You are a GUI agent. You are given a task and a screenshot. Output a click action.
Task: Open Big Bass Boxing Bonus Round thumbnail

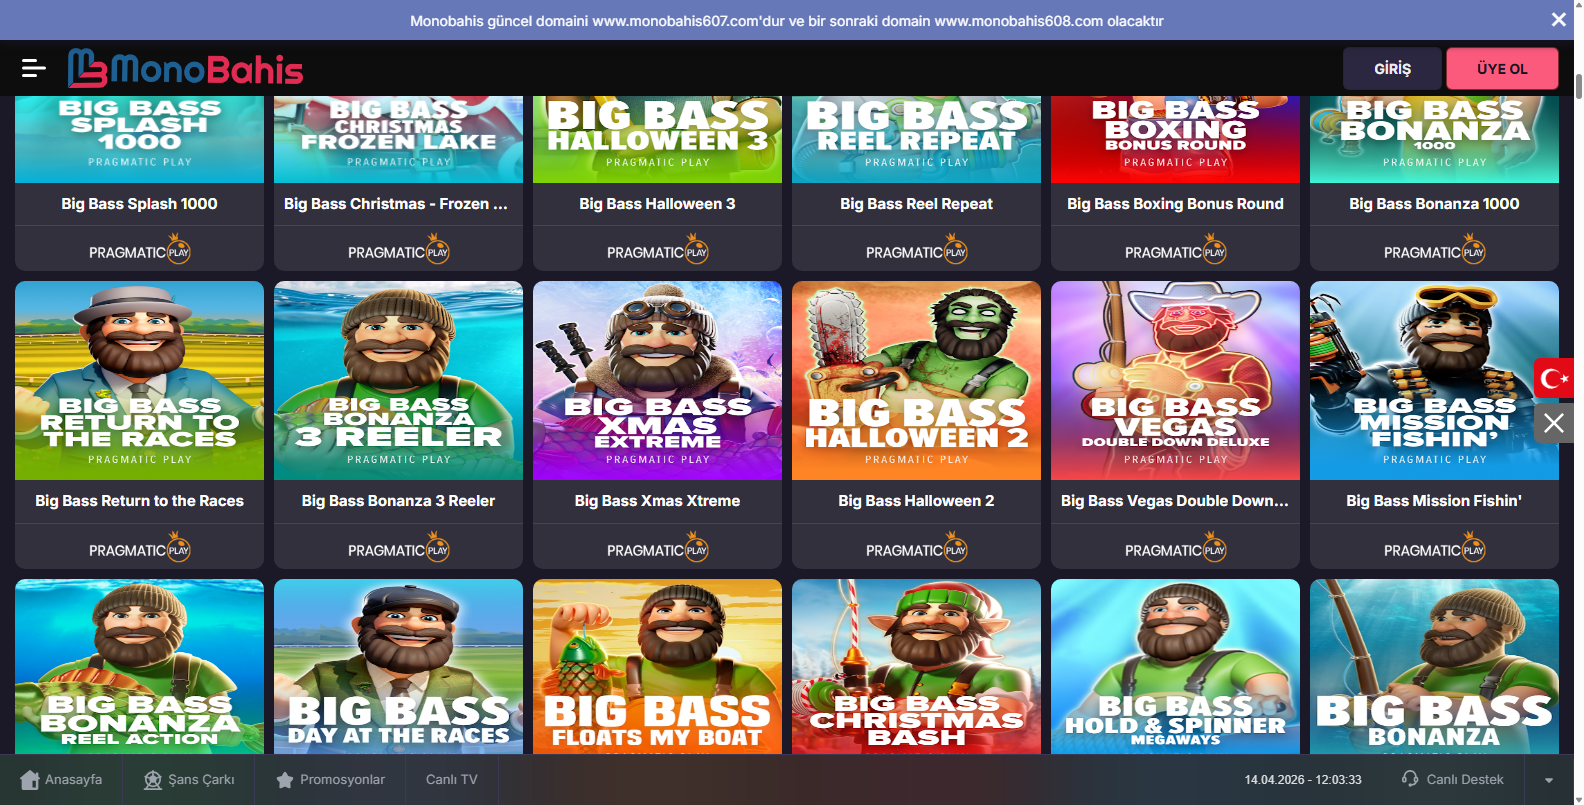coord(1175,139)
